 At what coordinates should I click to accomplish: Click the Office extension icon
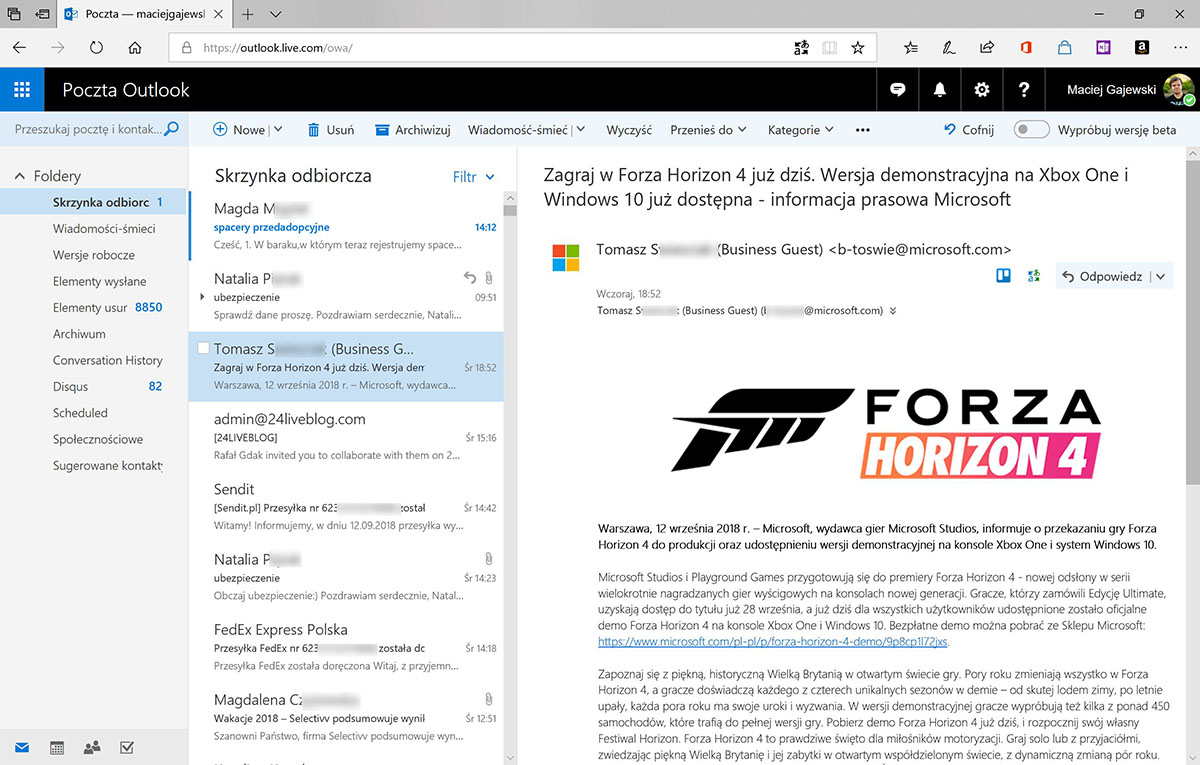(1026, 47)
